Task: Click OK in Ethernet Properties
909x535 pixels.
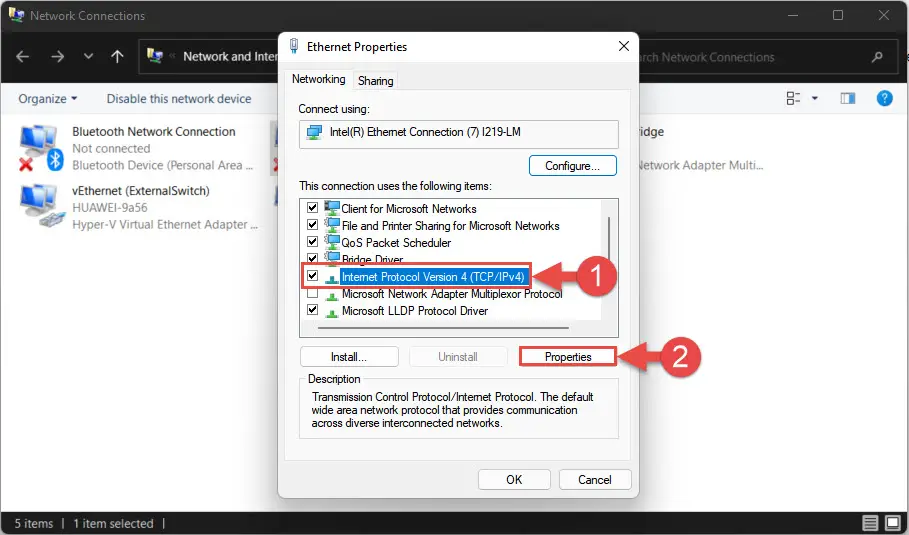Action: (514, 479)
